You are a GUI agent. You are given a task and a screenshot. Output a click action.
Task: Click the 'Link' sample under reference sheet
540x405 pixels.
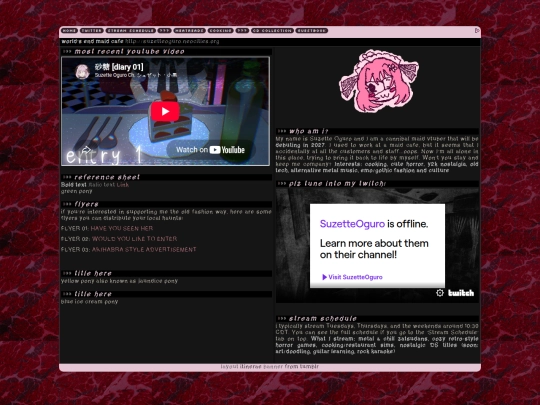[x=123, y=185]
